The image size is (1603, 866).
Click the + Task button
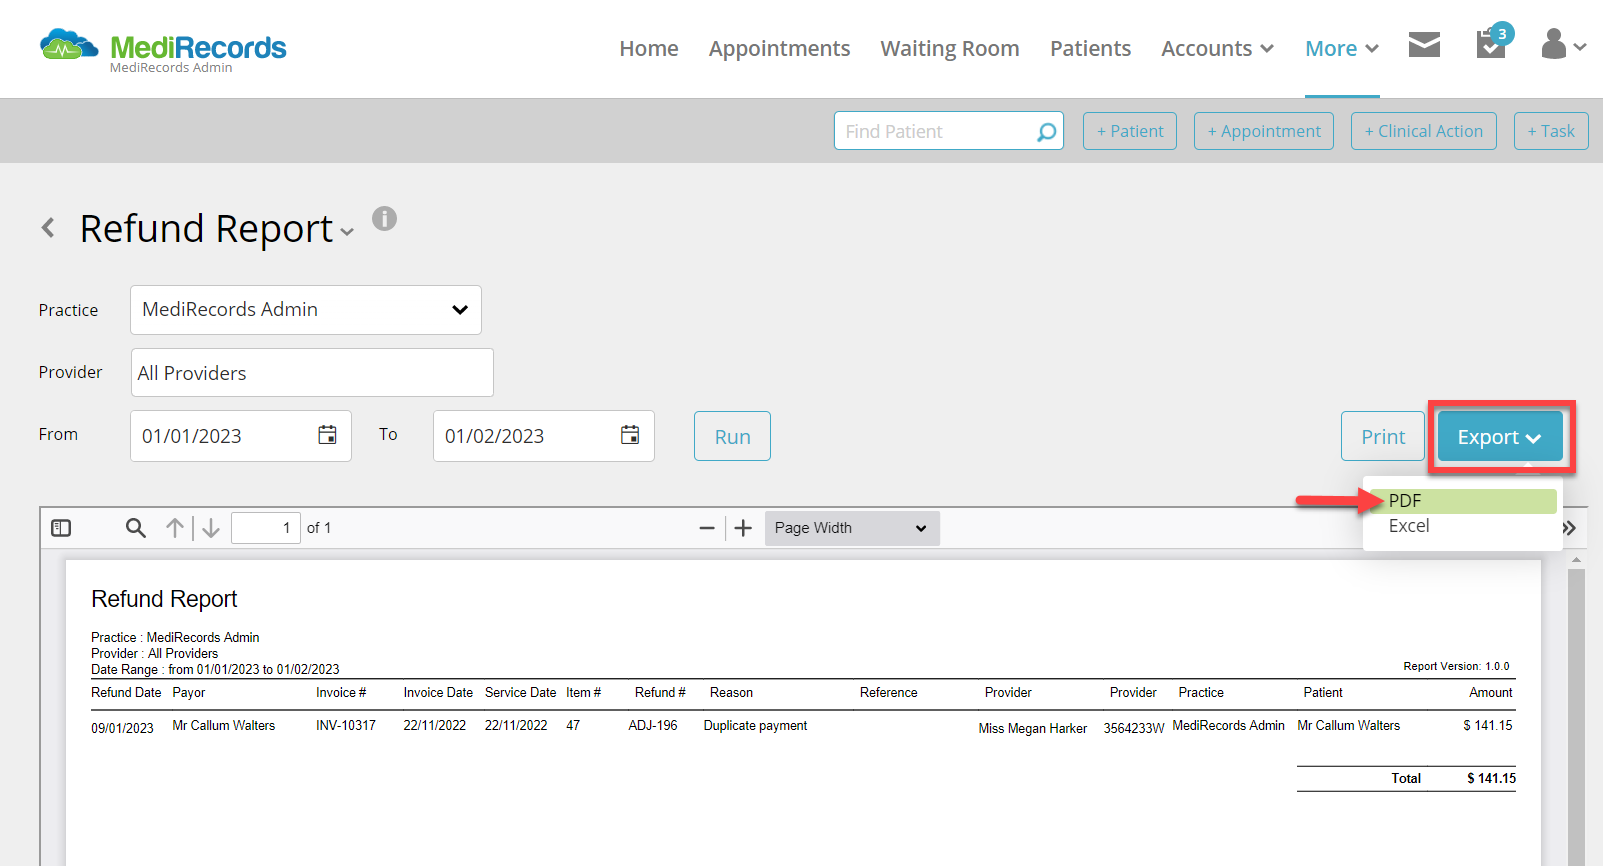(1551, 131)
